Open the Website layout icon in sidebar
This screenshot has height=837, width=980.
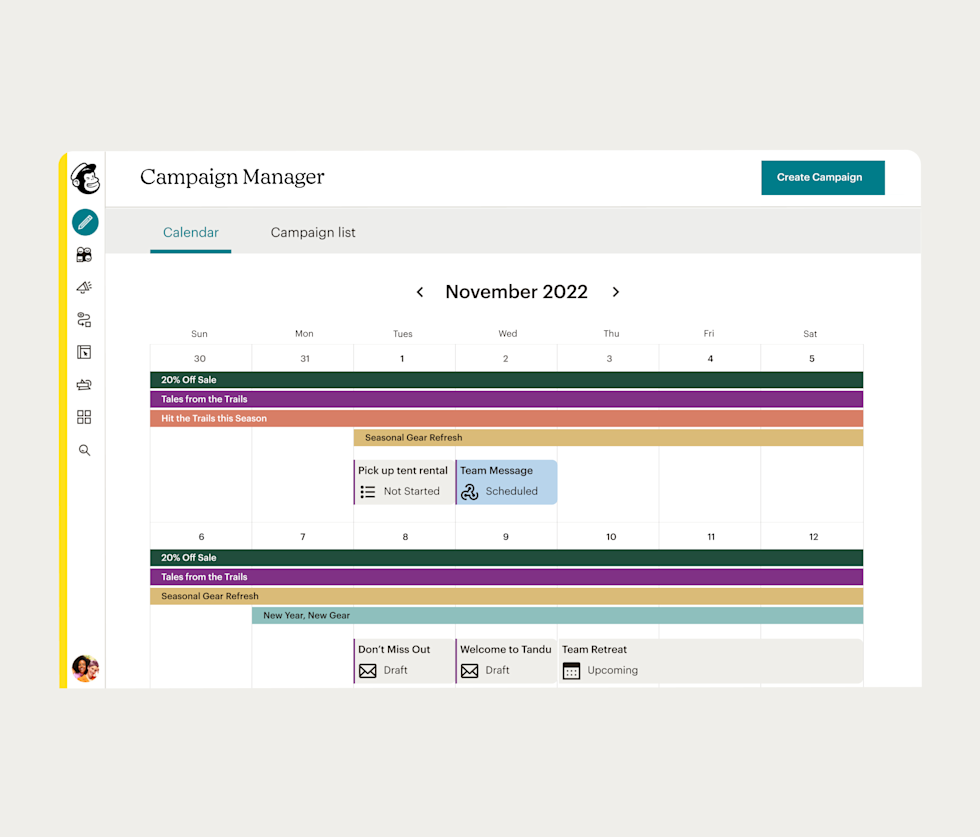[84, 352]
